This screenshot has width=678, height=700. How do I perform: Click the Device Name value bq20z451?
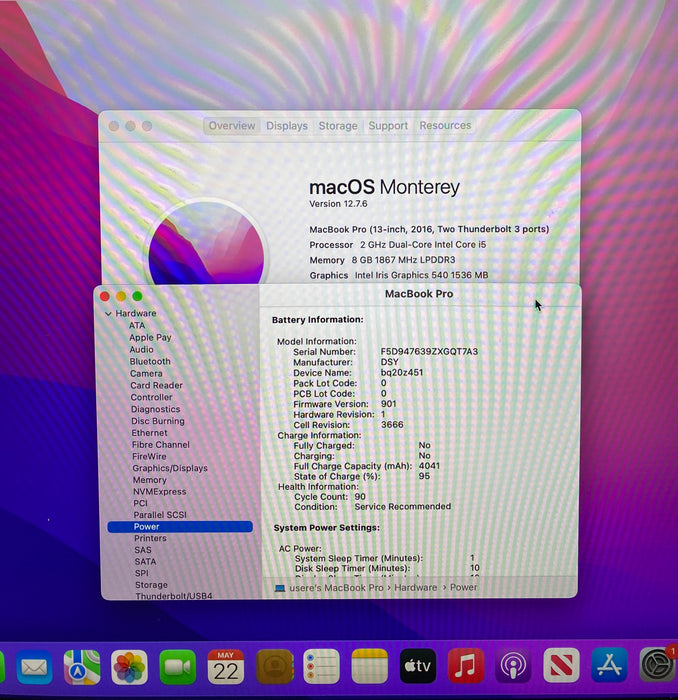coord(402,372)
